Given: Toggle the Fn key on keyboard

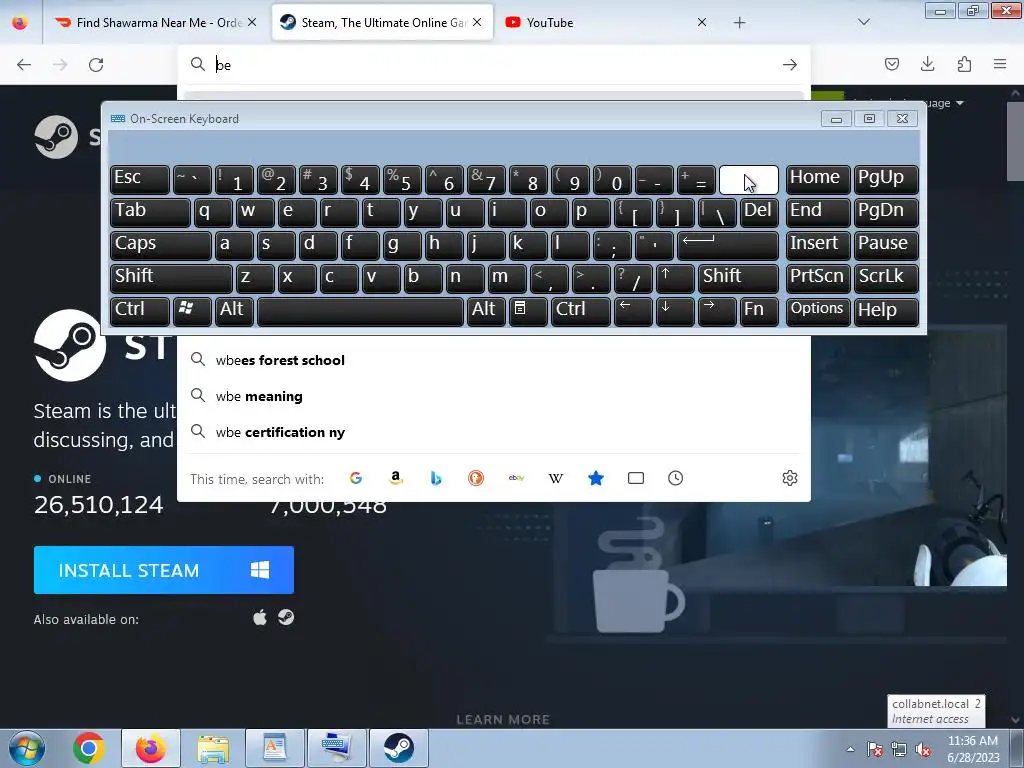Looking at the screenshot, I should pyautogui.click(x=758, y=311).
